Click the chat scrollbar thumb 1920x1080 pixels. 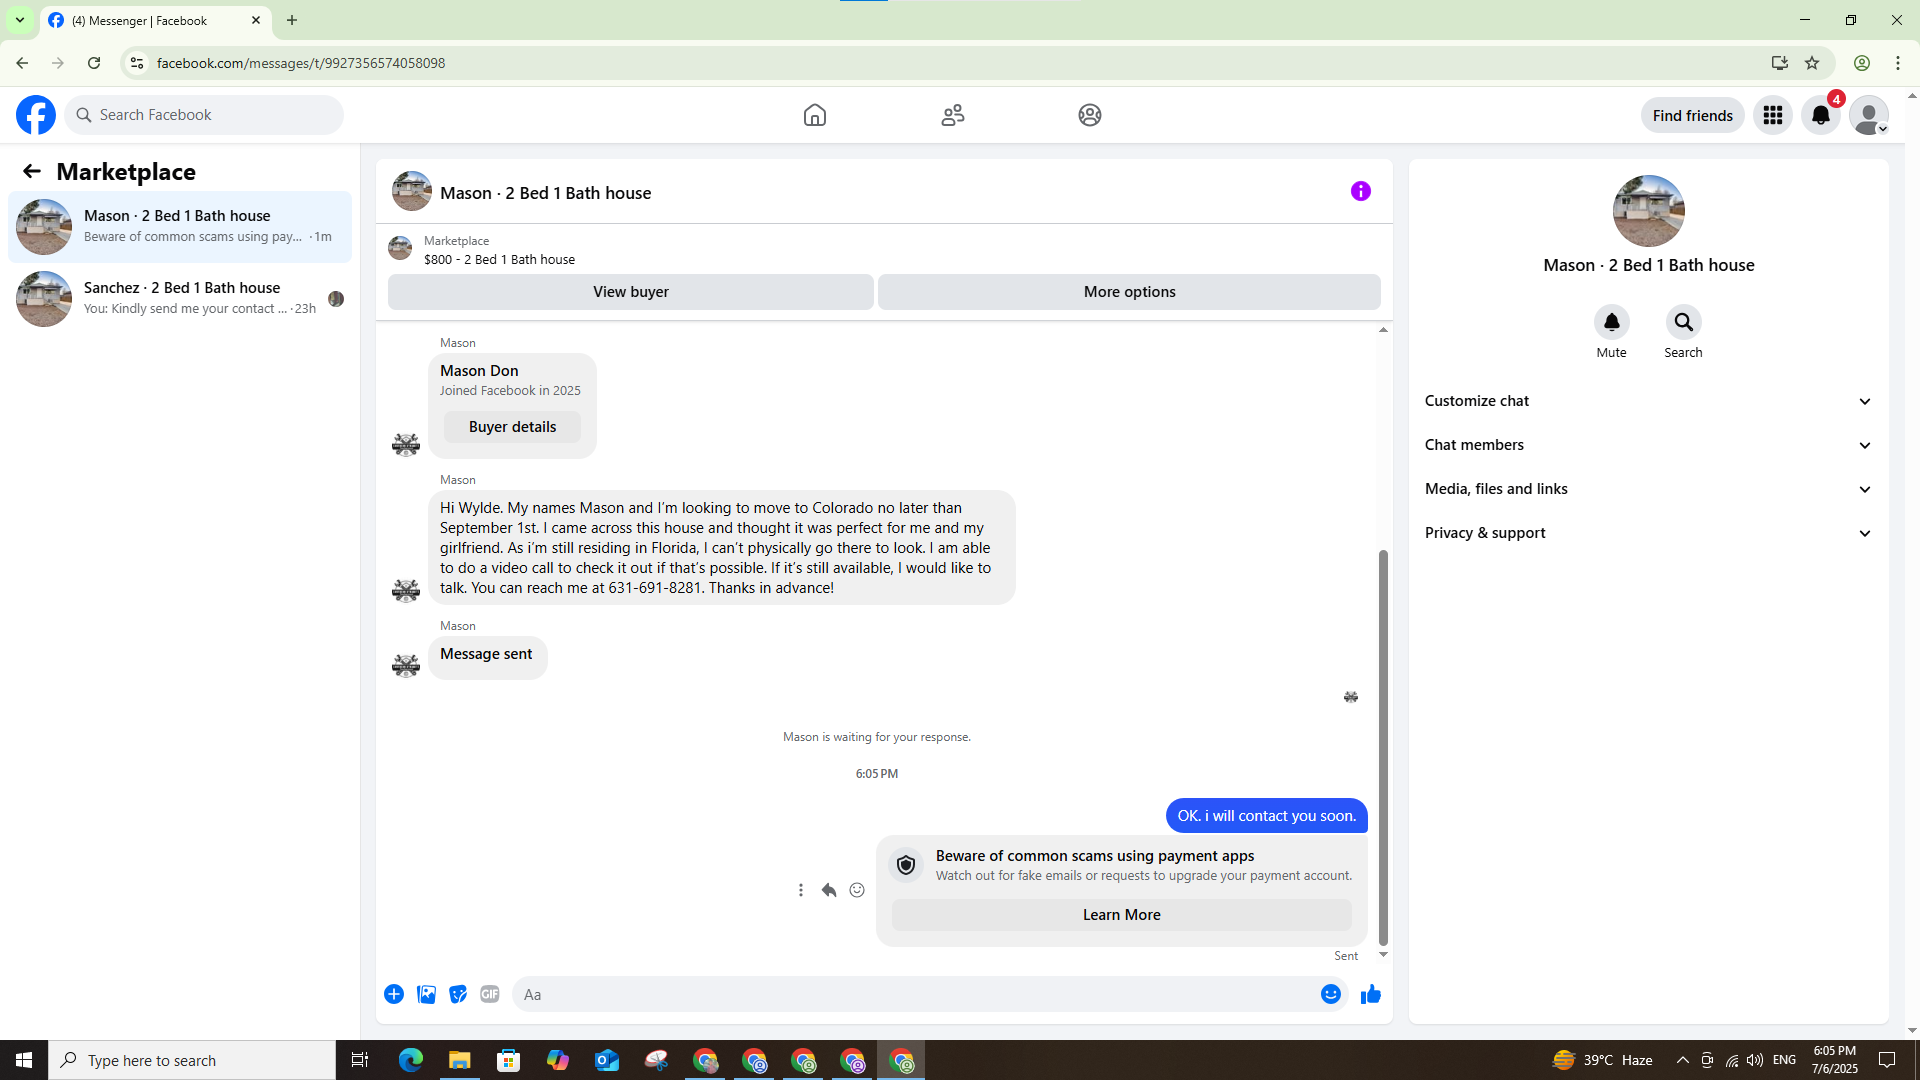[1384, 747]
